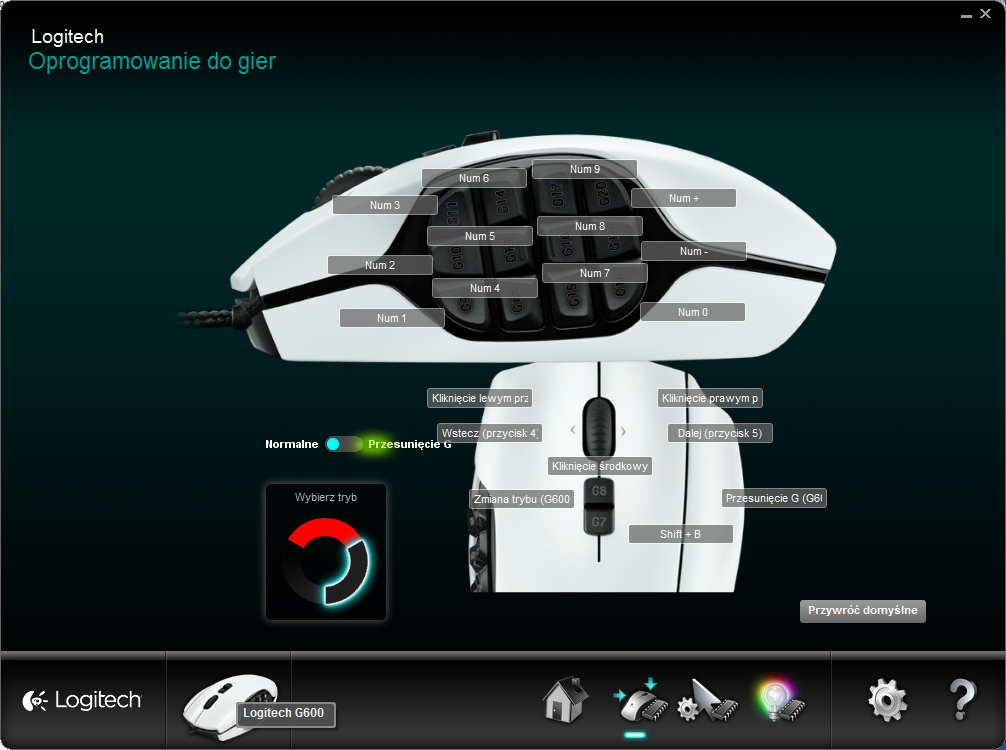
Task: Open the Num + assignment label
Action: pyautogui.click(x=683, y=198)
